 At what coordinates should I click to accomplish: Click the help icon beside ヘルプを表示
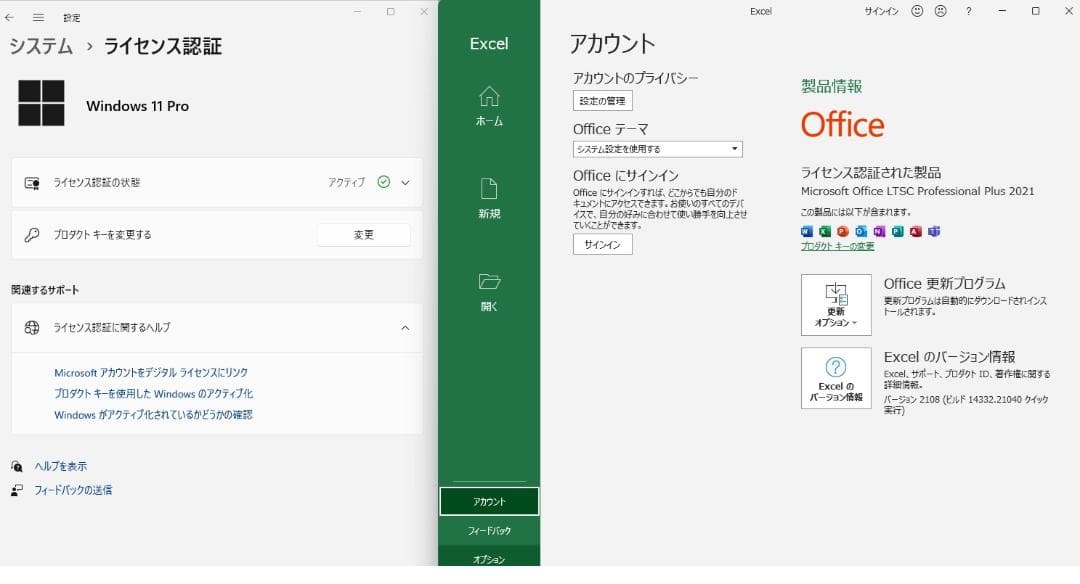[17, 466]
